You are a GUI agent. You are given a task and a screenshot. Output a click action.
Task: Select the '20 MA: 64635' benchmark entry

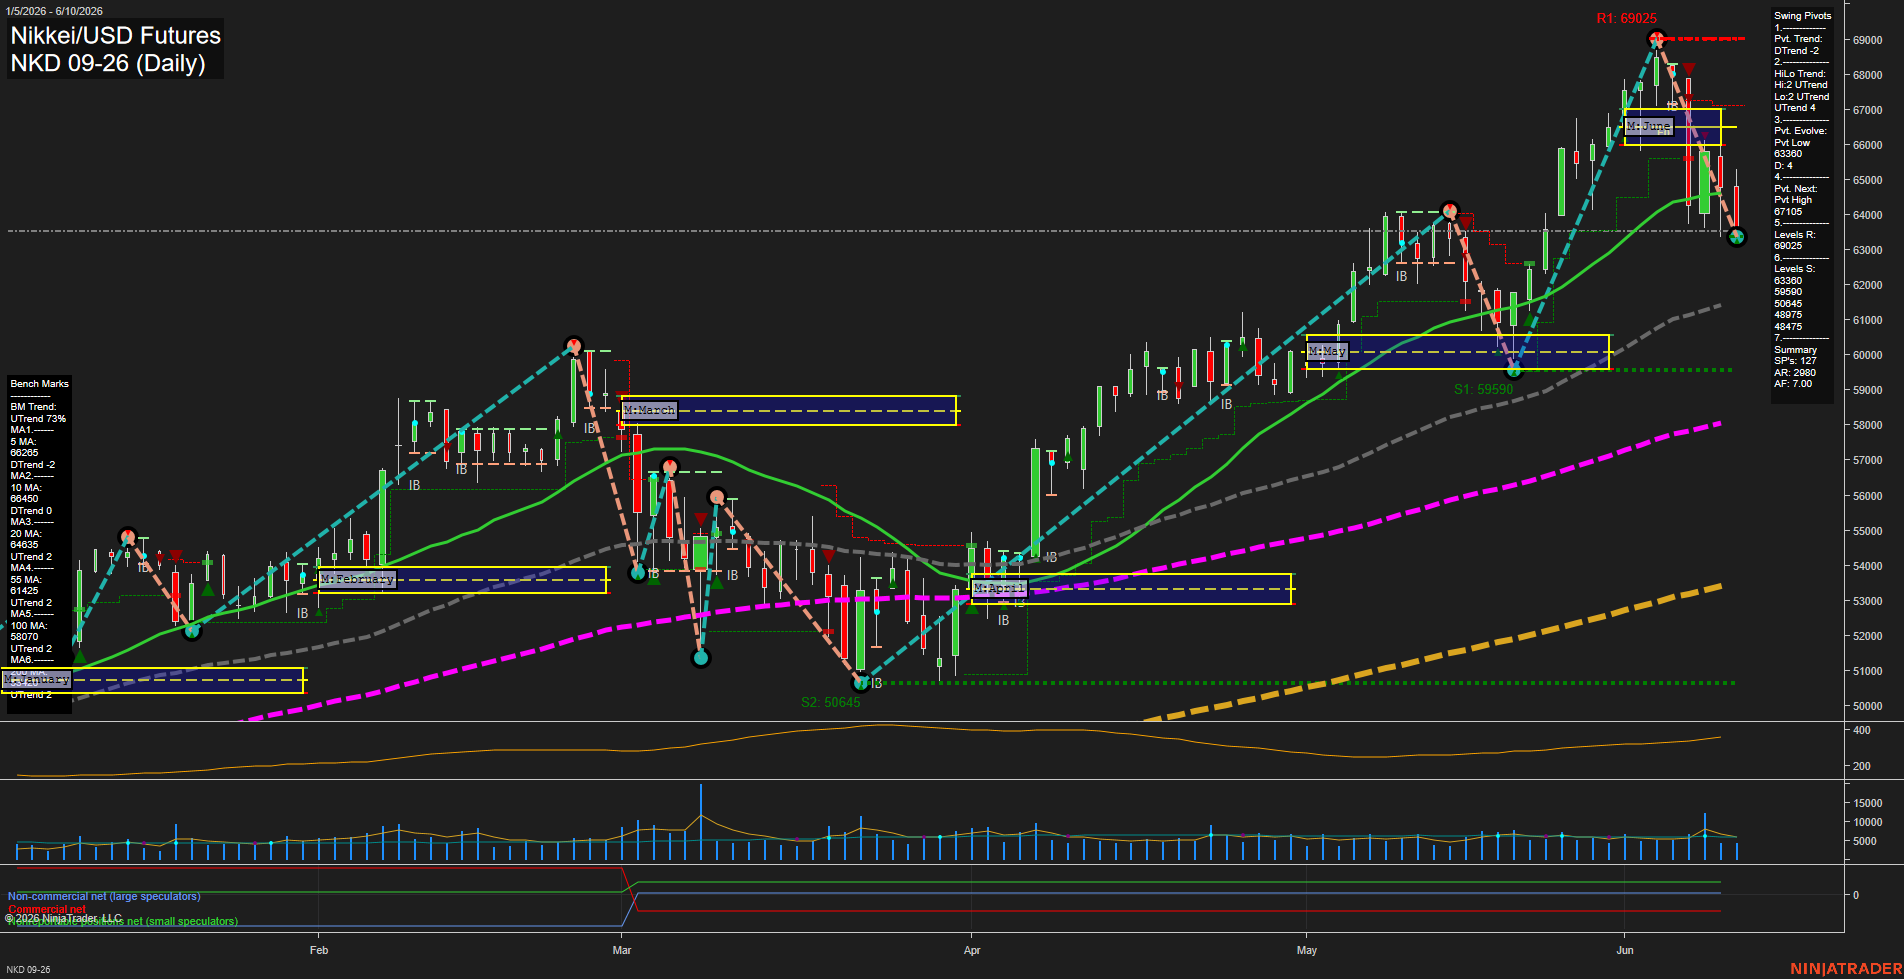25,539
